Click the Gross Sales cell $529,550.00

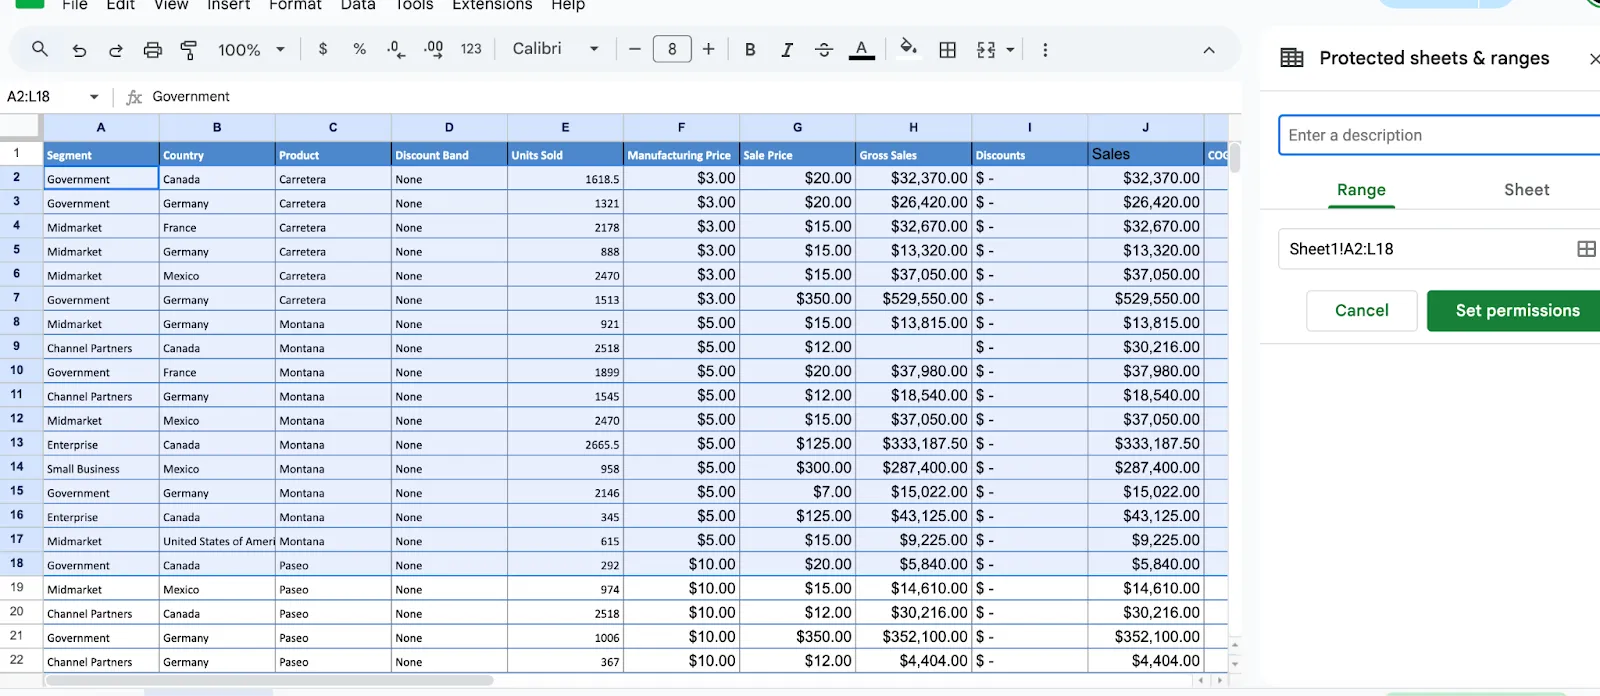point(913,299)
